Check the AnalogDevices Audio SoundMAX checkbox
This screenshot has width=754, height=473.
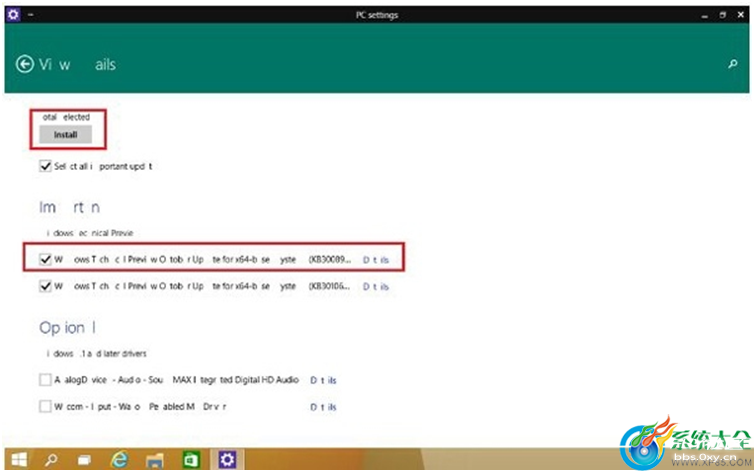click(45, 380)
